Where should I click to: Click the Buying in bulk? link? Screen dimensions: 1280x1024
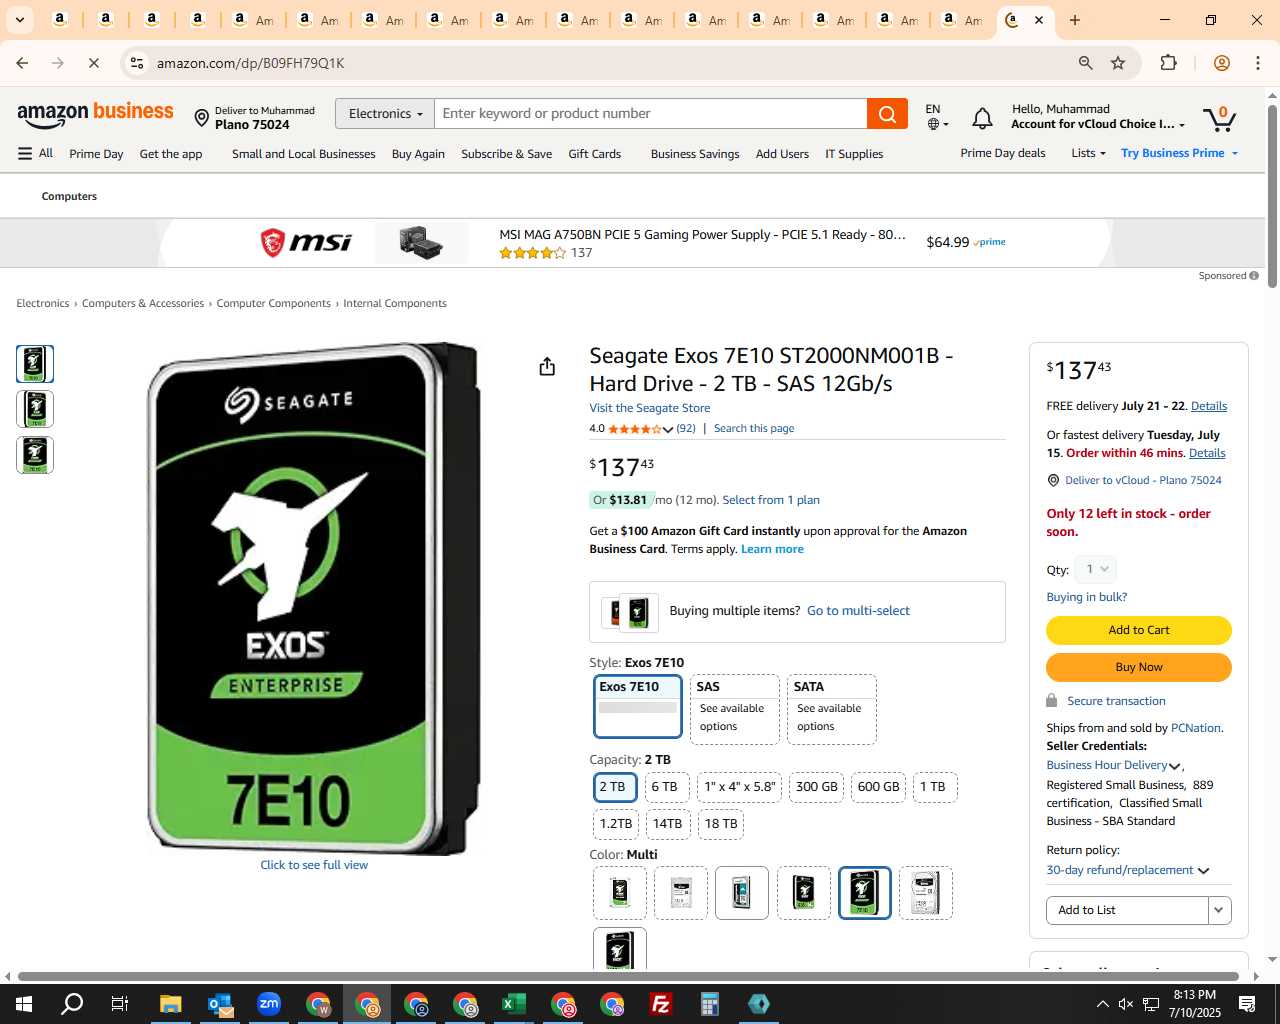click(x=1086, y=597)
